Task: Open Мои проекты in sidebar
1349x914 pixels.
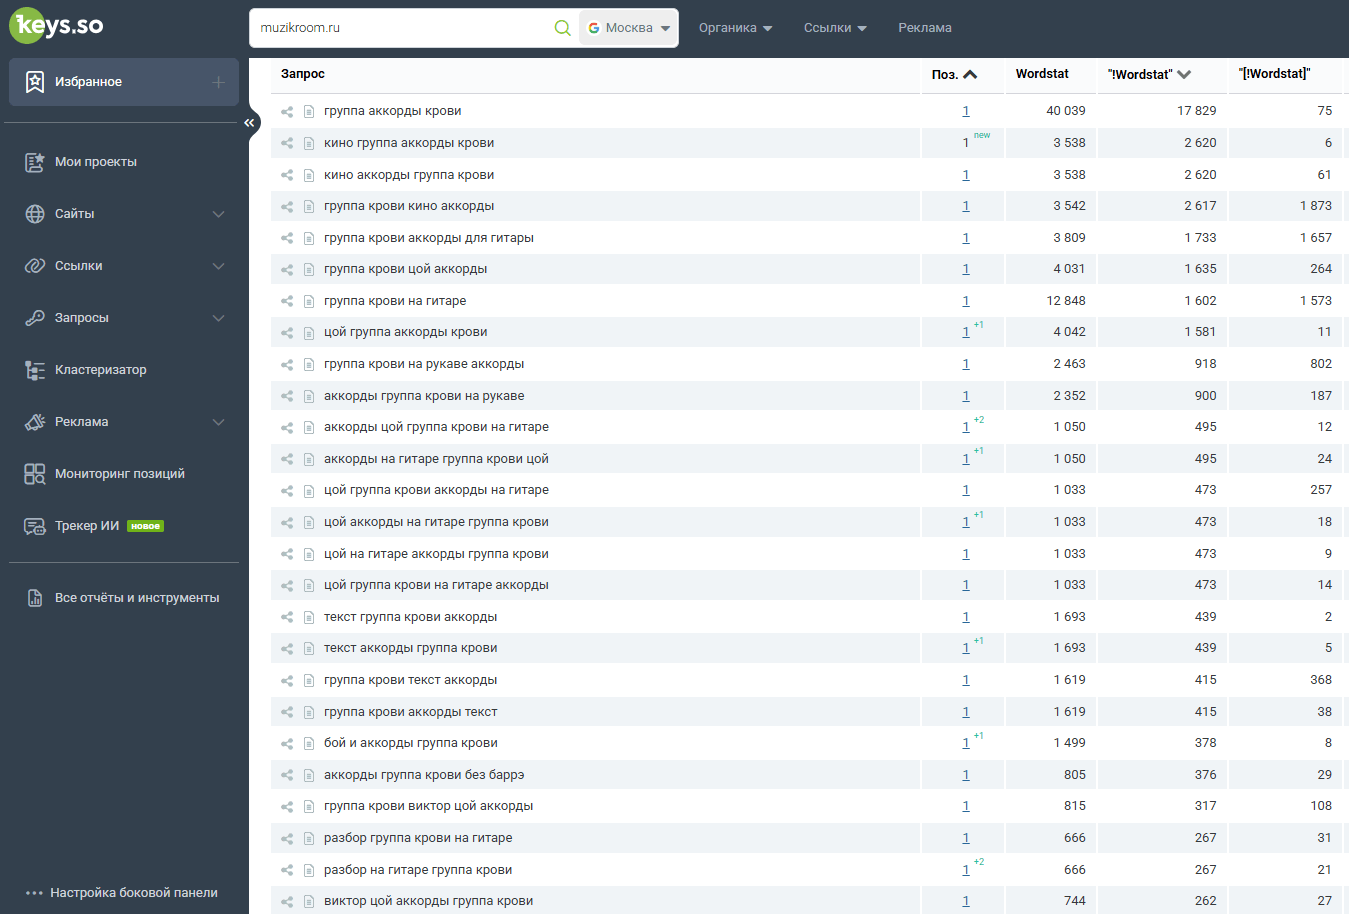Action: (x=96, y=162)
